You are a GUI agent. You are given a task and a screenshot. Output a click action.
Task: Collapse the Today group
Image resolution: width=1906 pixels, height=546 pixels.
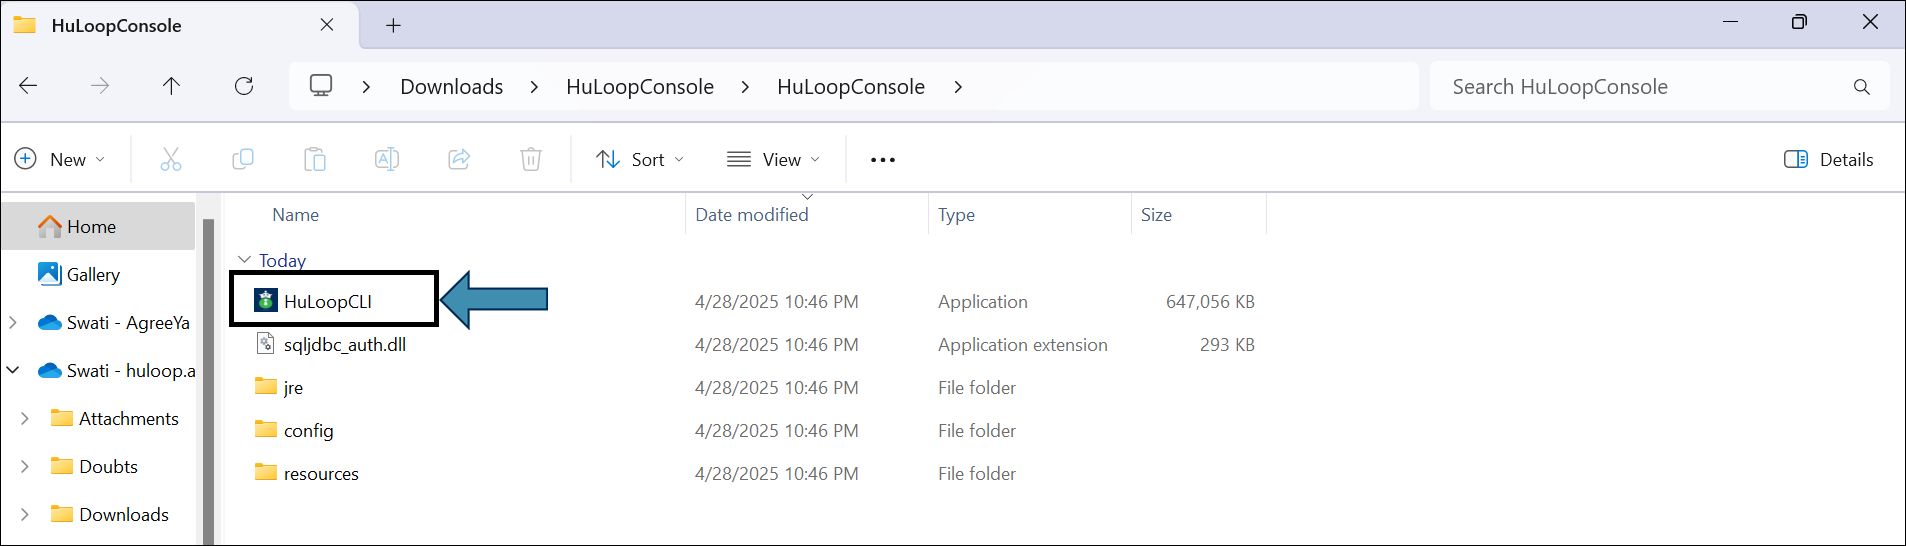point(244,260)
